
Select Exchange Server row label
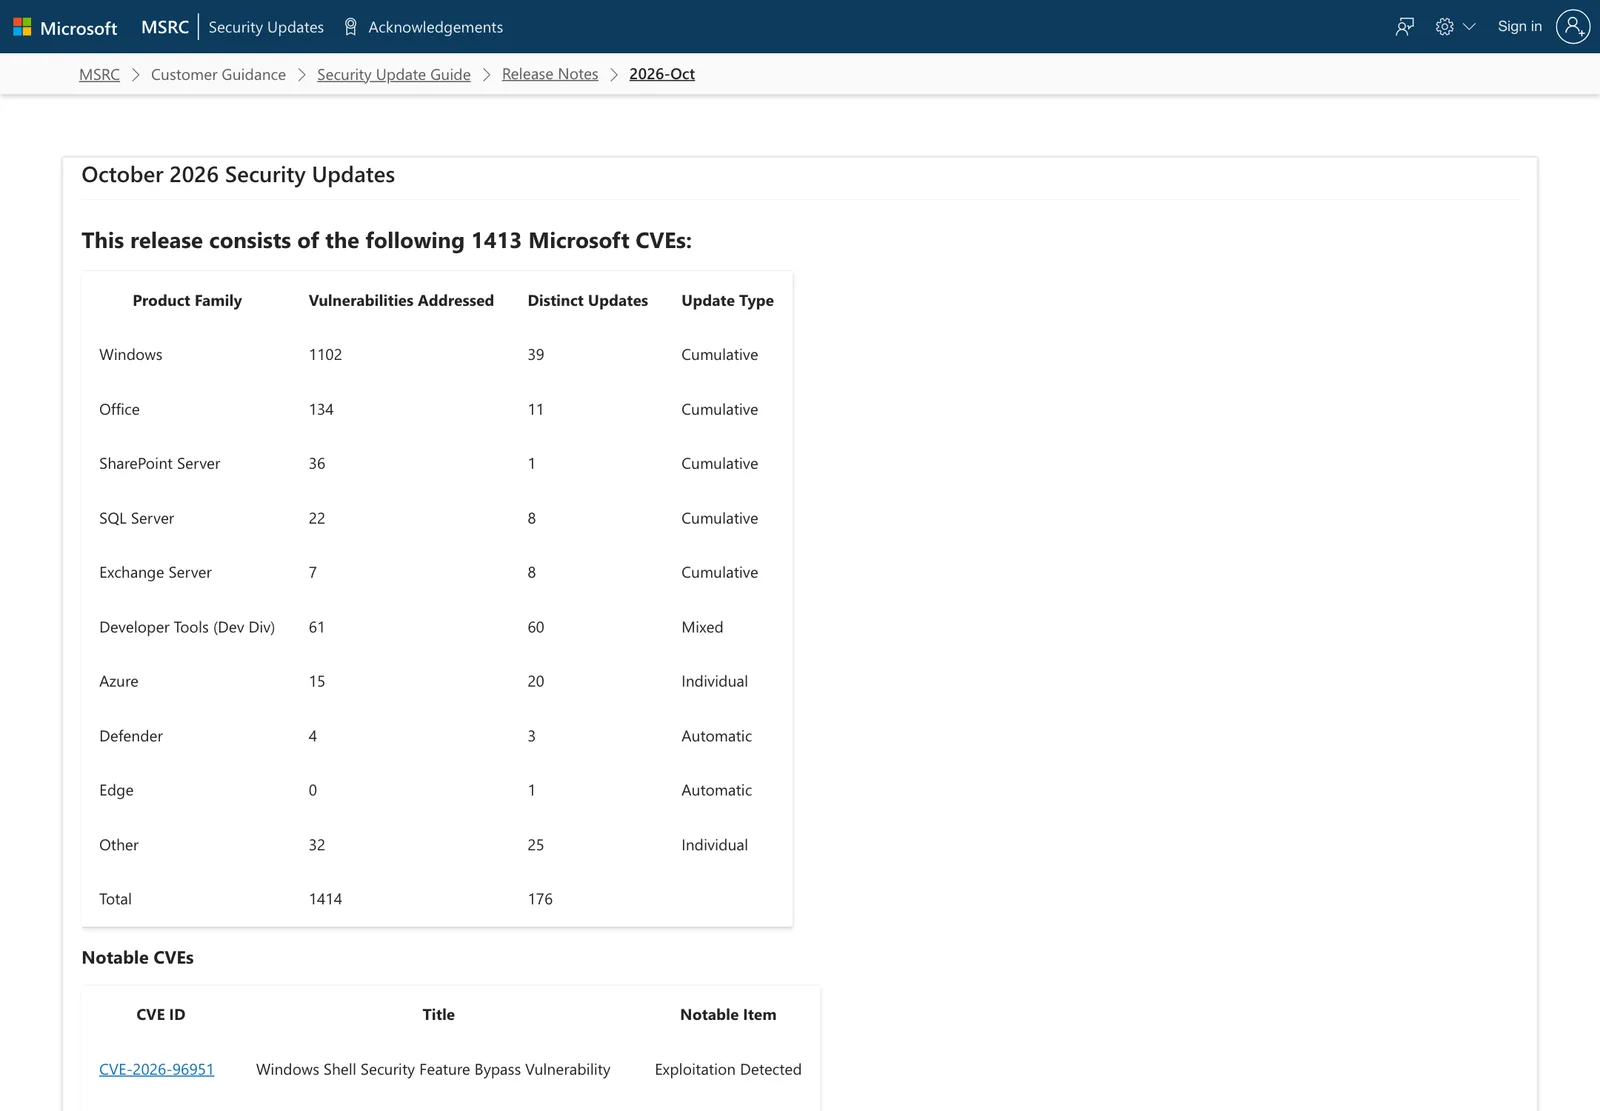click(x=155, y=572)
